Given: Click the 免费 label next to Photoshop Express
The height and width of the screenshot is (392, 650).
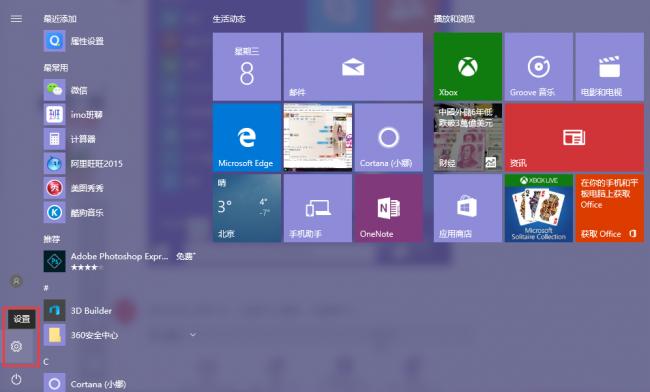Looking at the screenshot, I should point(185,256).
